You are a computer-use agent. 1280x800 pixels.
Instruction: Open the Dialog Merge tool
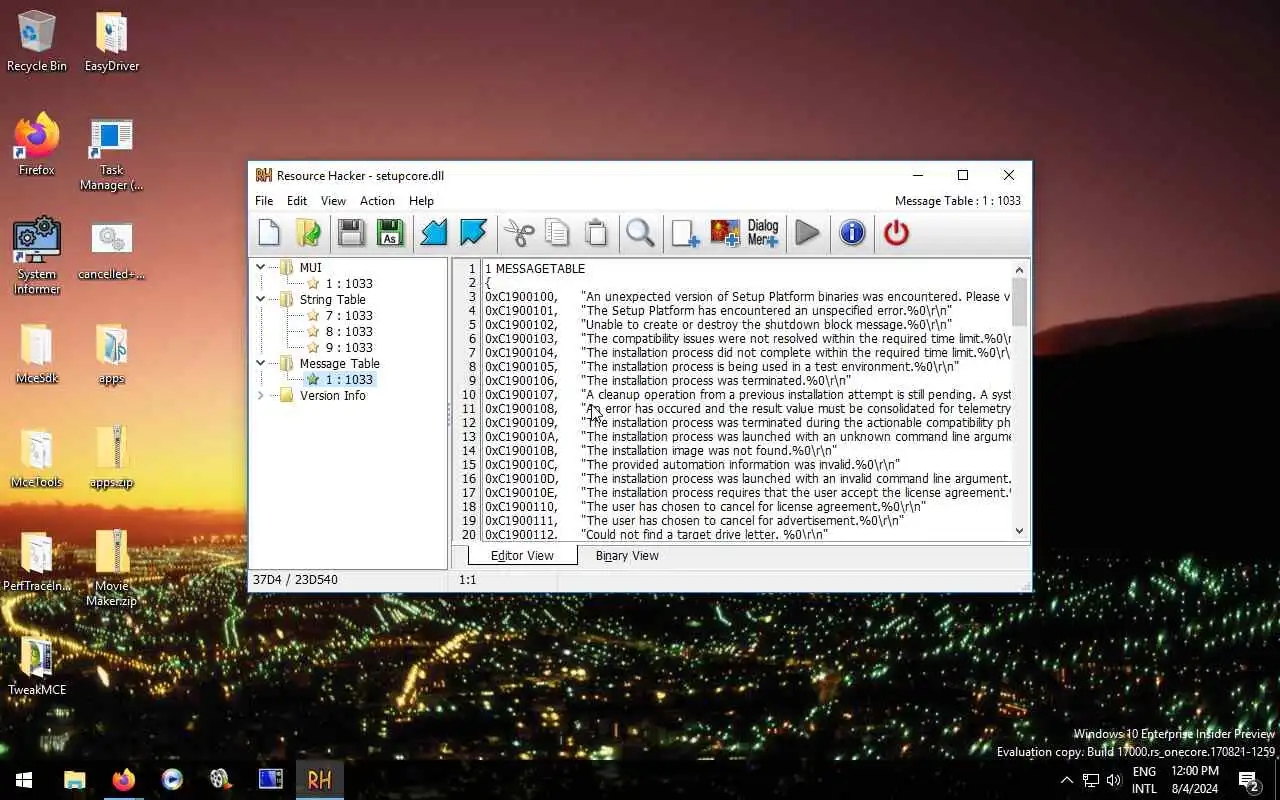[763, 233]
